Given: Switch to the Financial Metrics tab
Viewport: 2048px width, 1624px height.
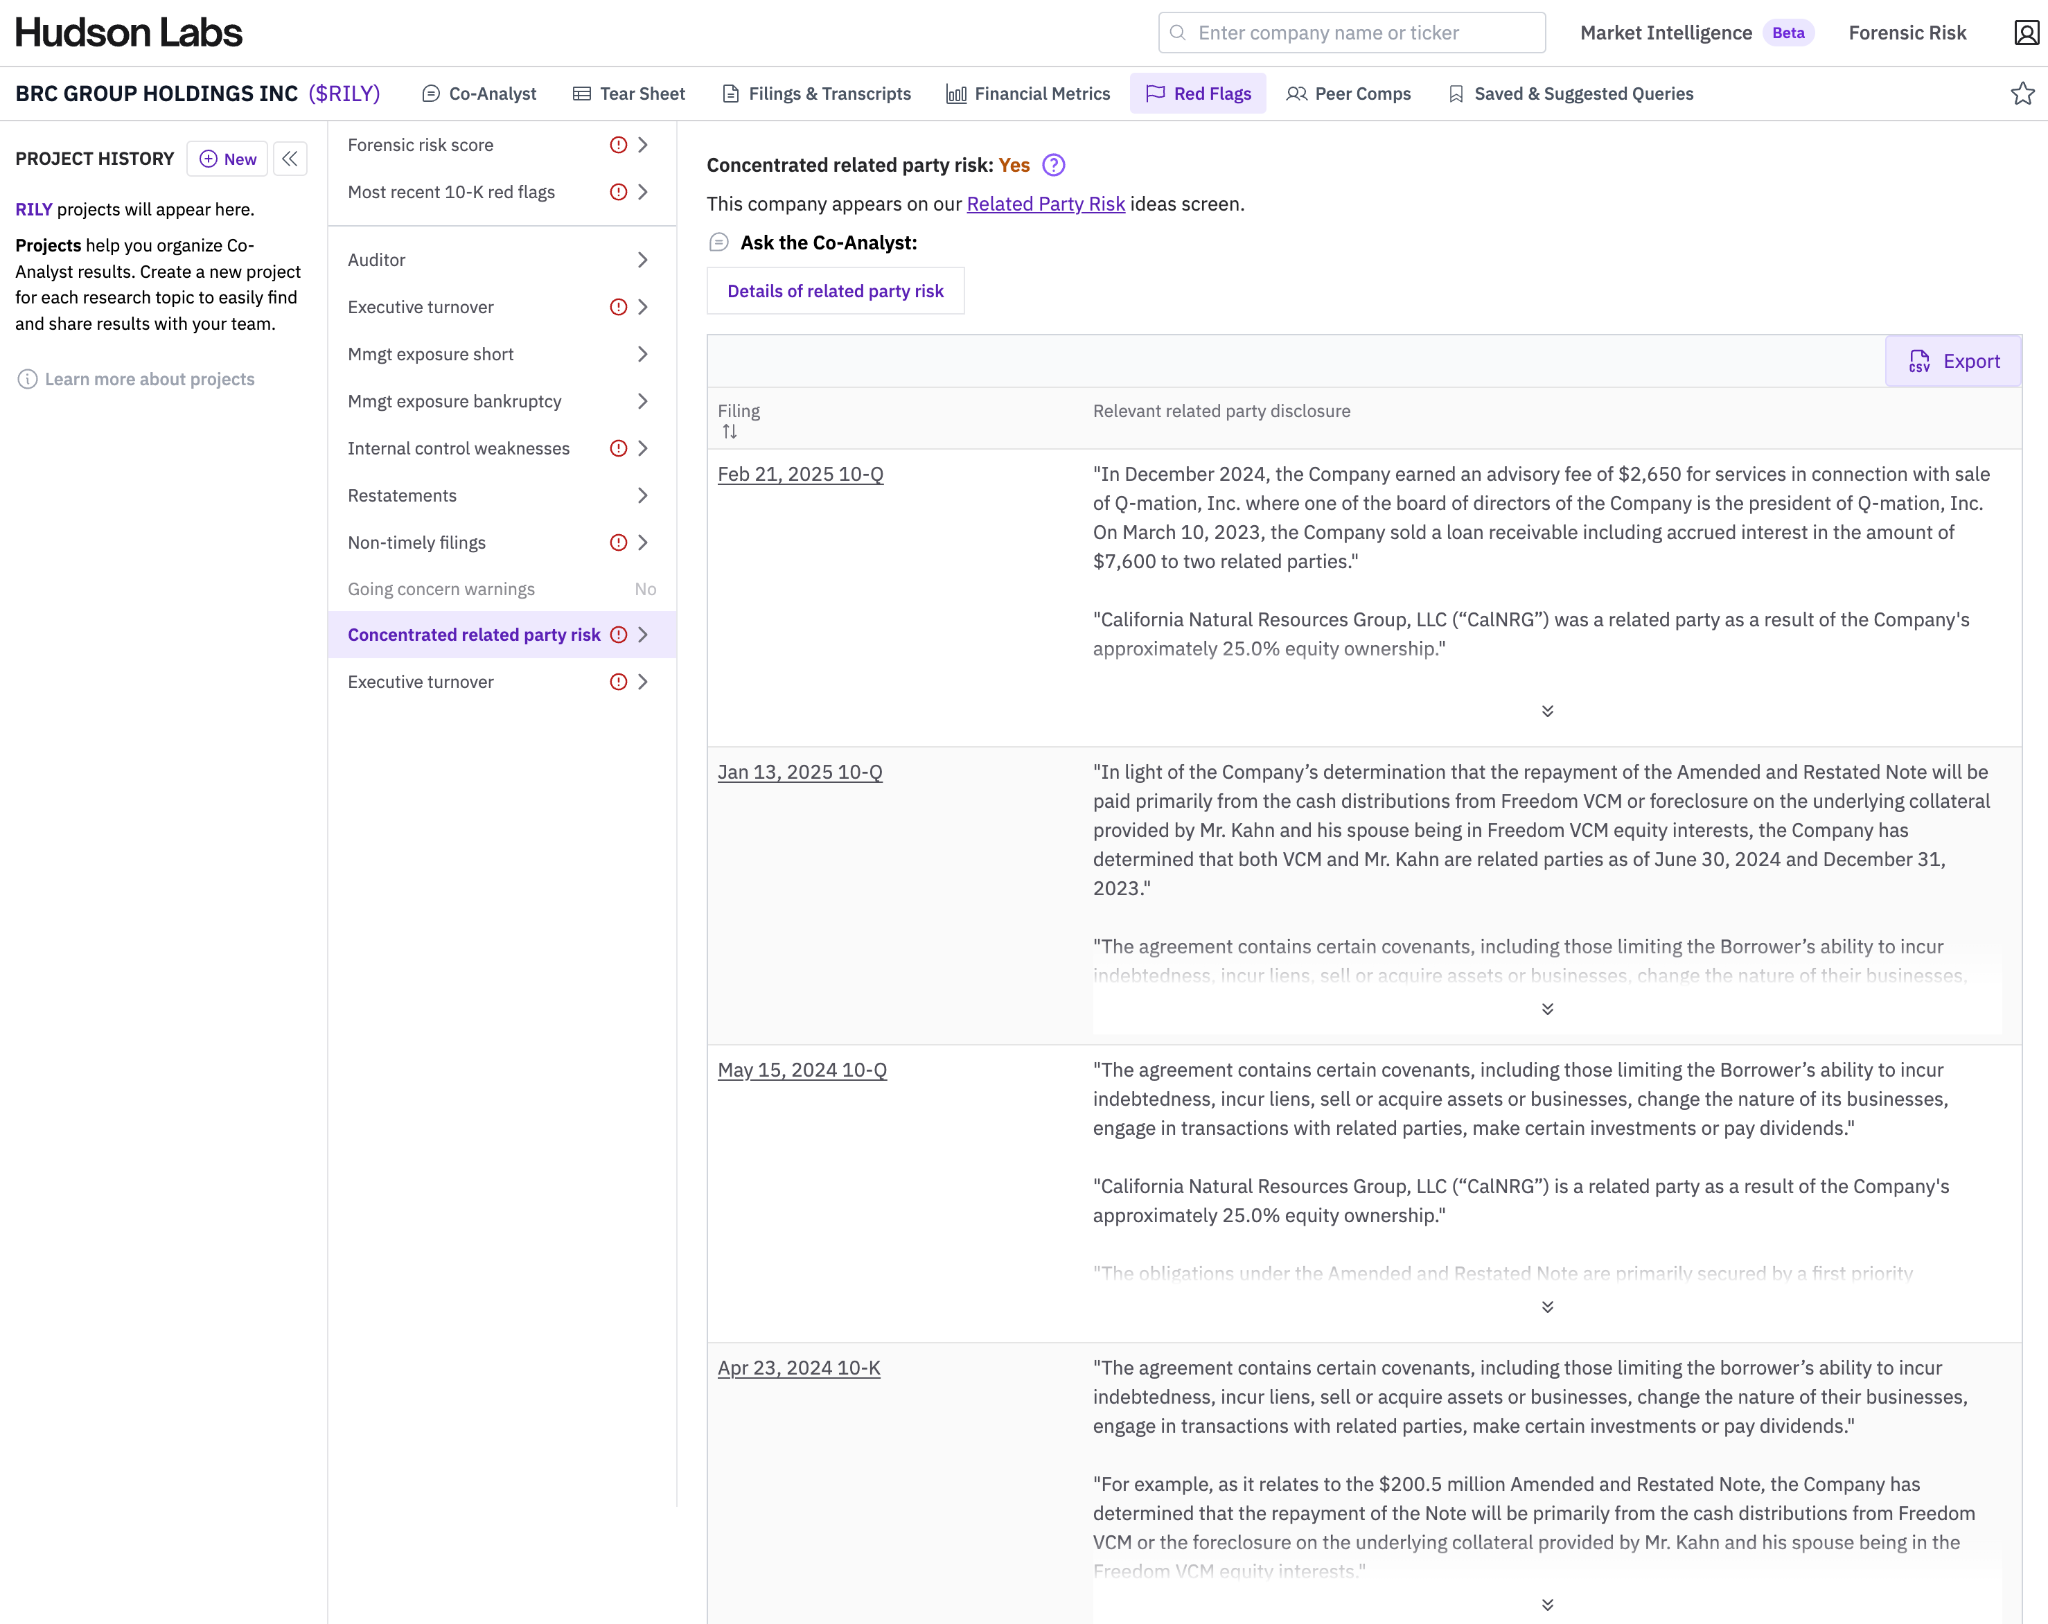Looking at the screenshot, I should pos(1028,94).
